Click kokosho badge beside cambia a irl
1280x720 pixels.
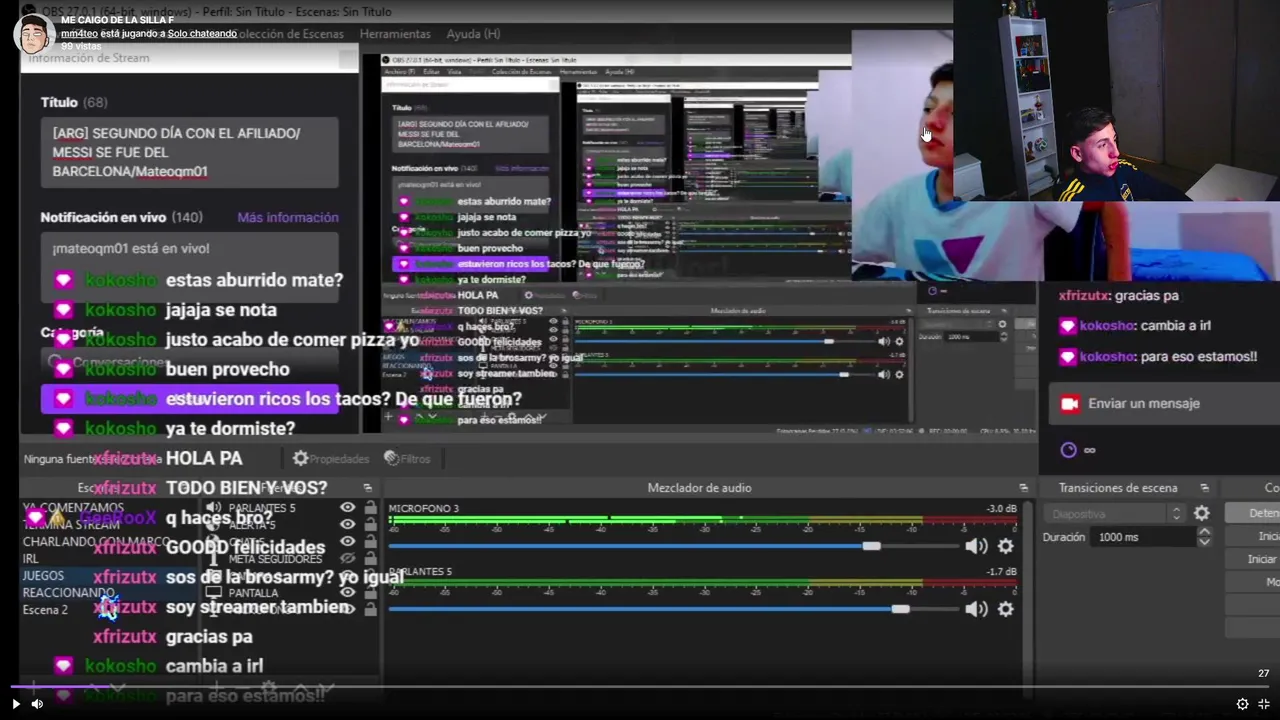coord(1067,326)
